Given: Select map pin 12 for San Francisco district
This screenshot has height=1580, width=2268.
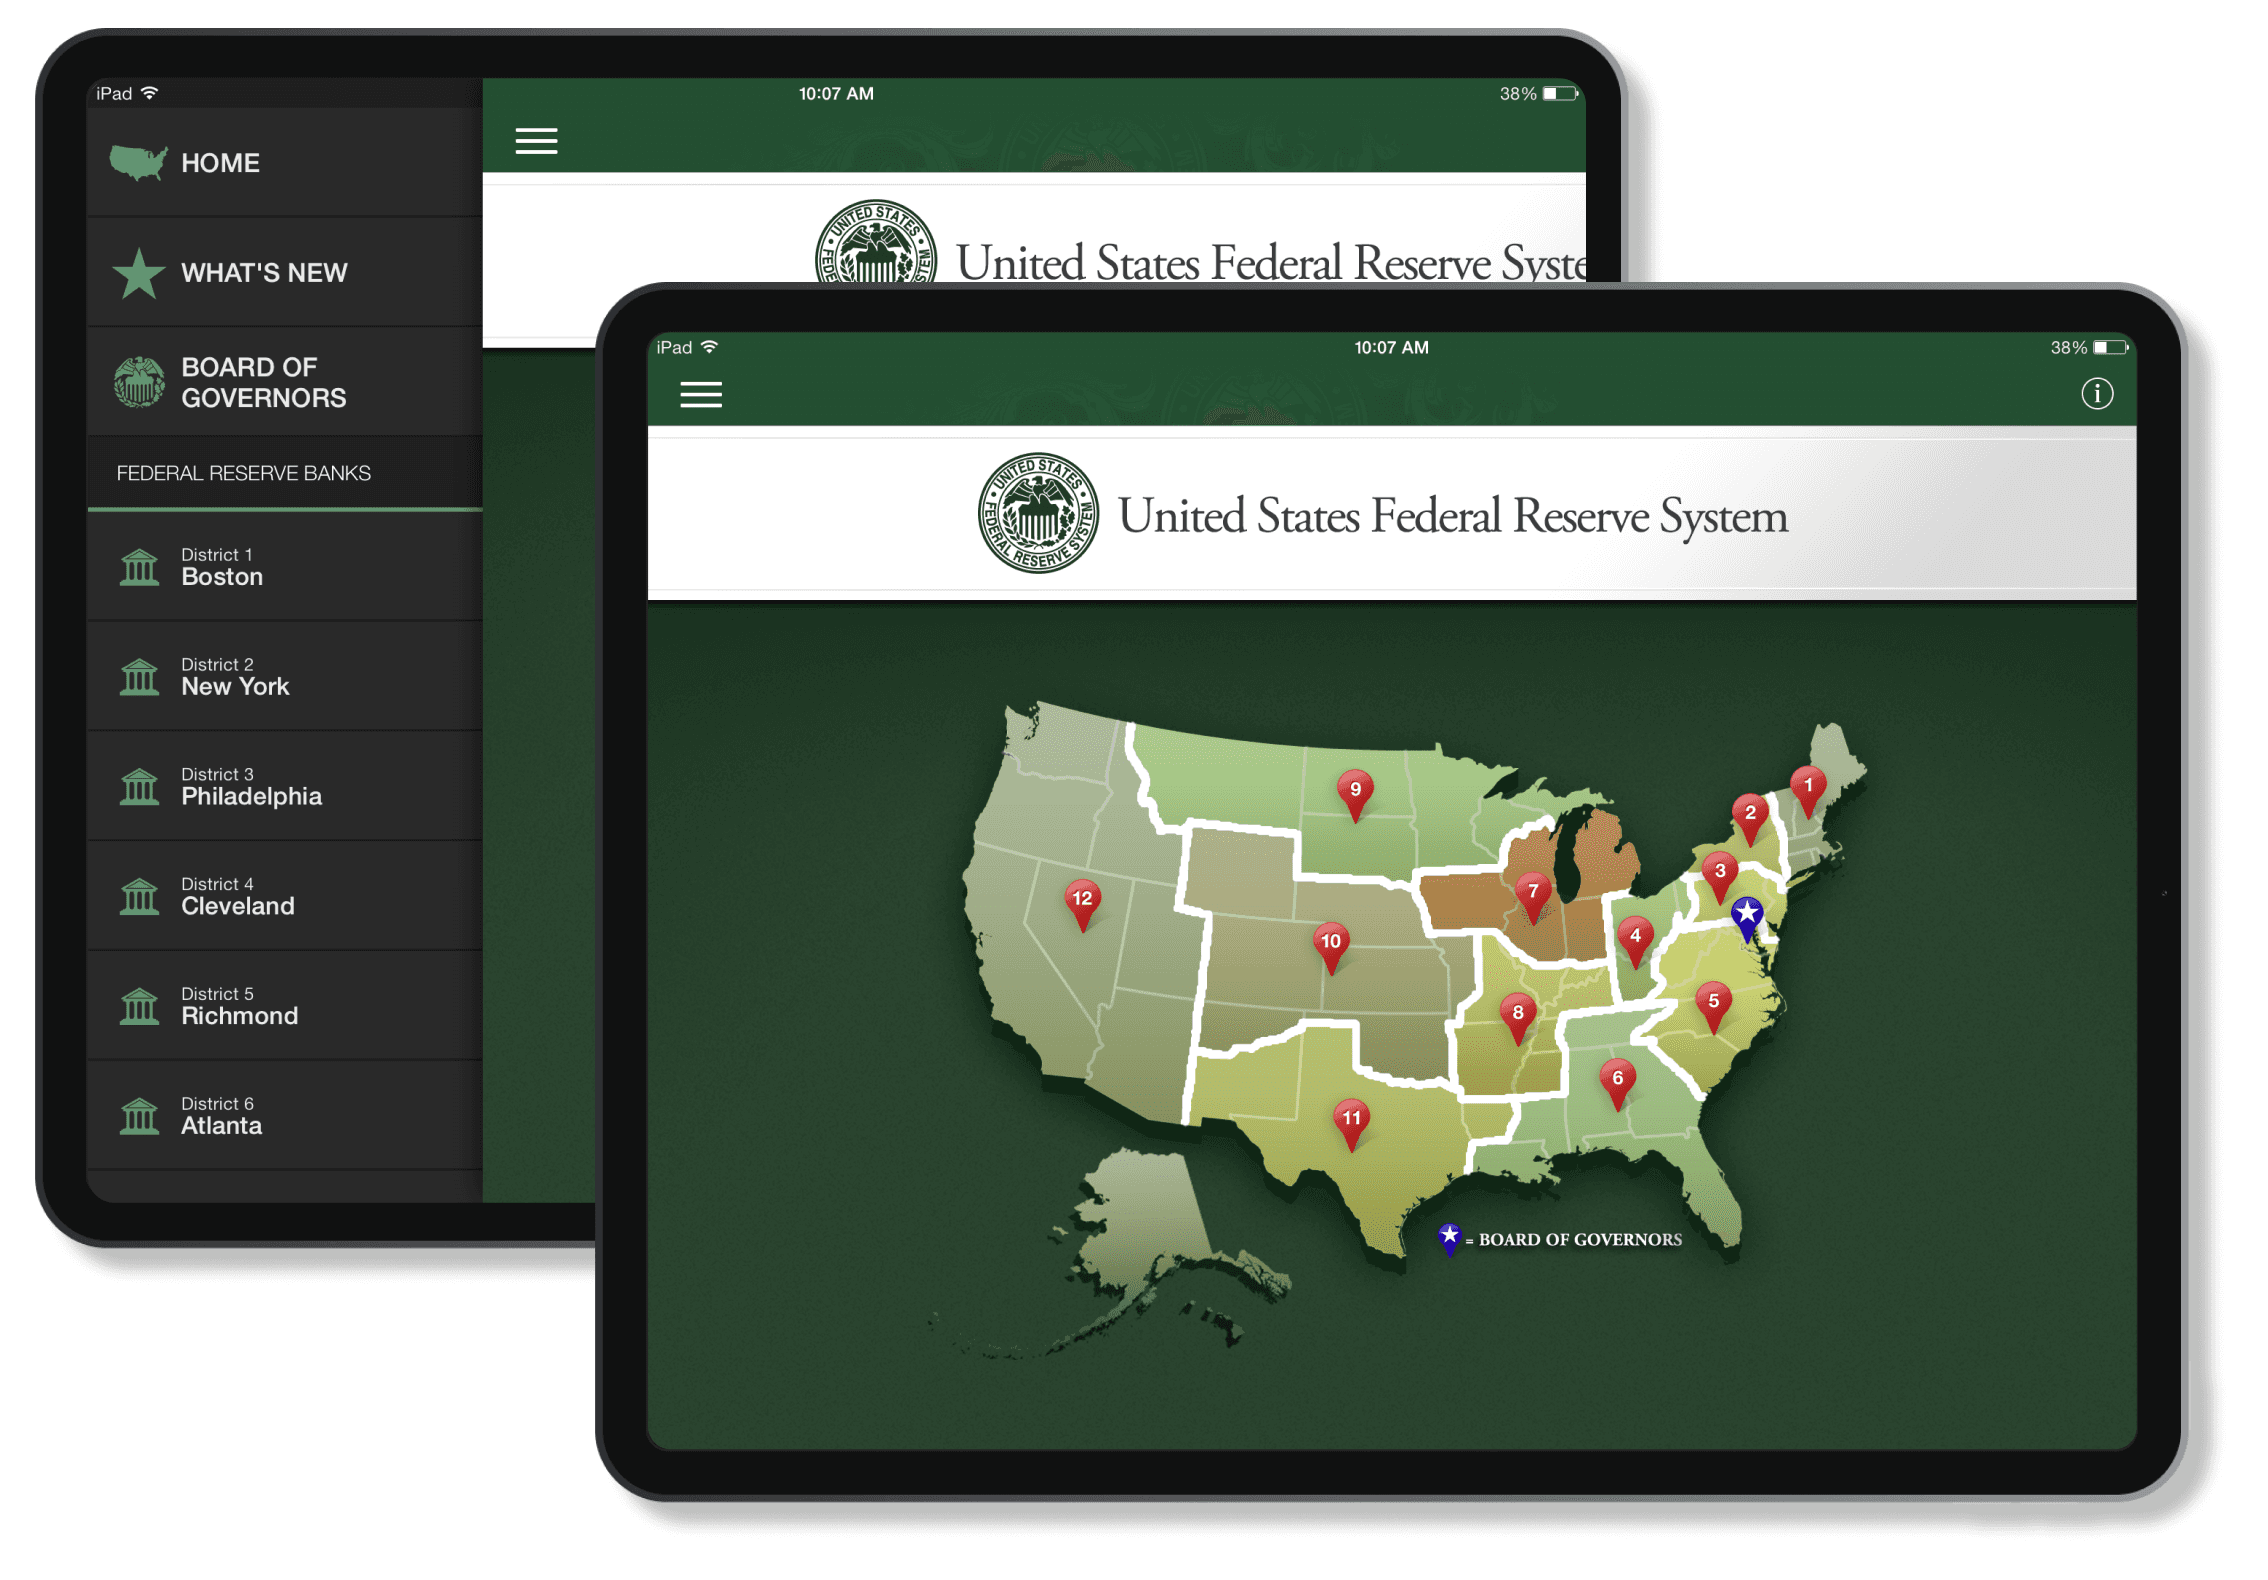Looking at the screenshot, I should pyautogui.click(x=1082, y=899).
